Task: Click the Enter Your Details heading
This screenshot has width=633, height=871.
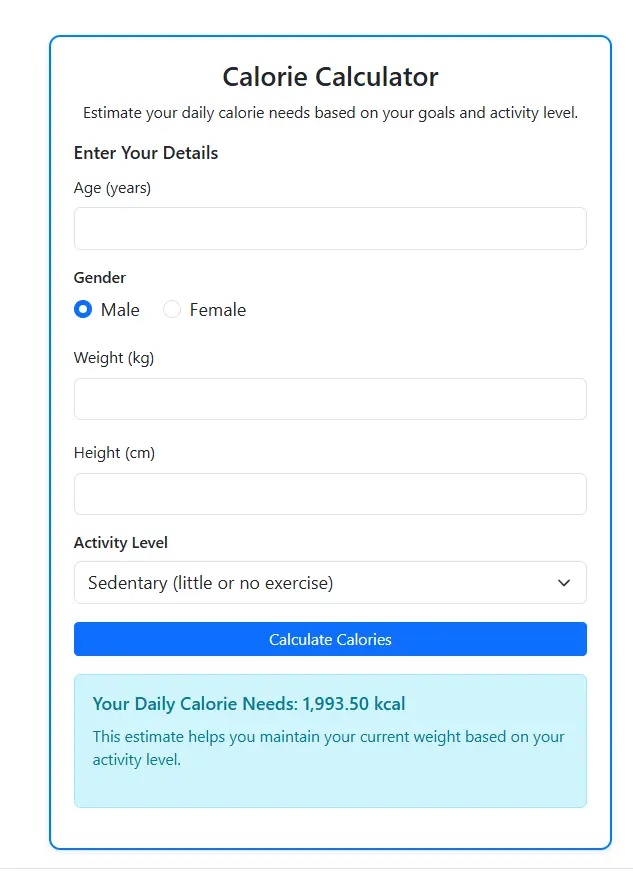Action: click(145, 153)
